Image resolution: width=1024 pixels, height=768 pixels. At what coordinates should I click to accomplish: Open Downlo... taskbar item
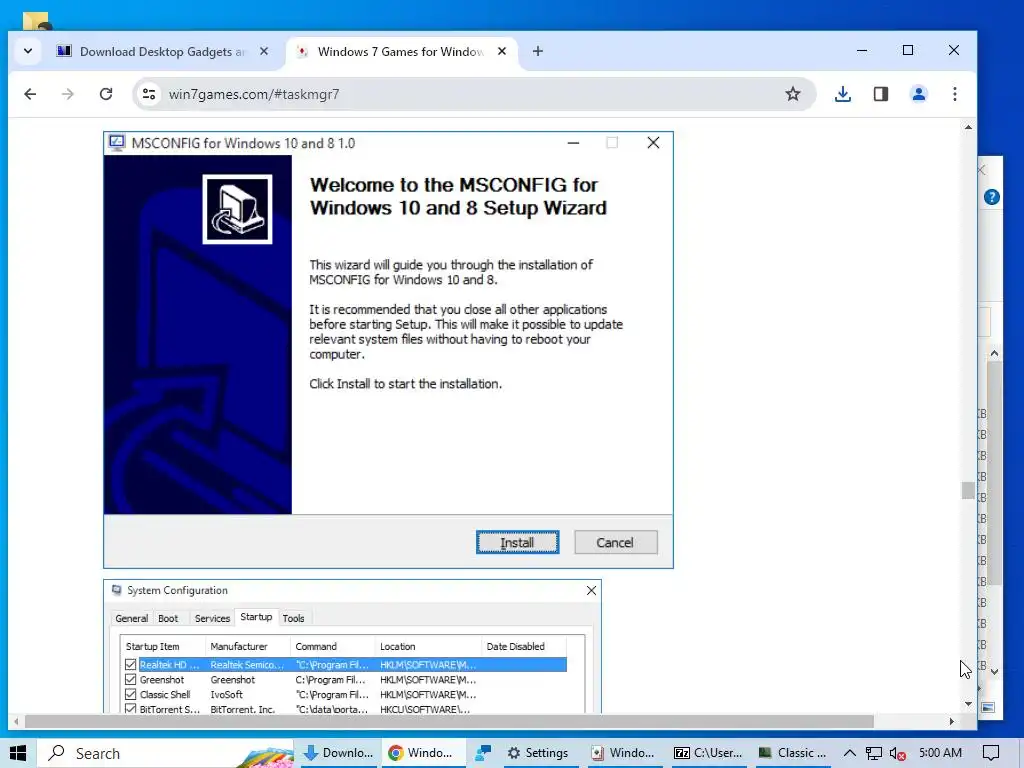coord(338,754)
